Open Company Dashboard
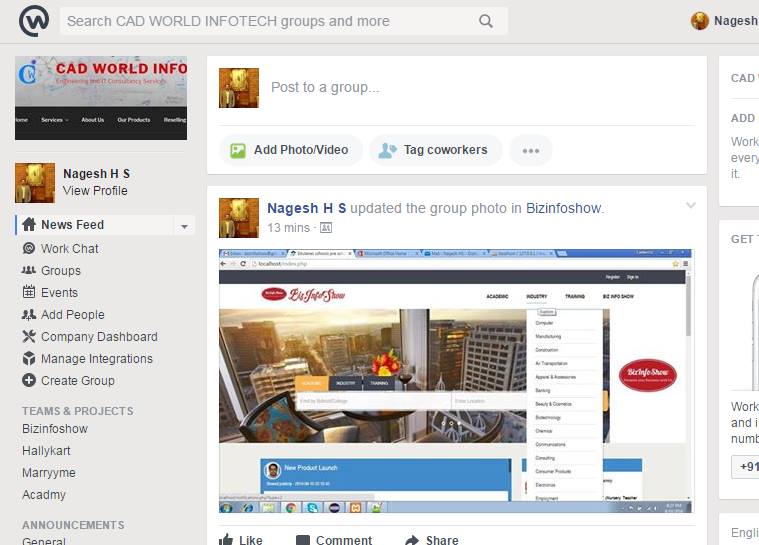This screenshot has width=759, height=545. tap(98, 336)
